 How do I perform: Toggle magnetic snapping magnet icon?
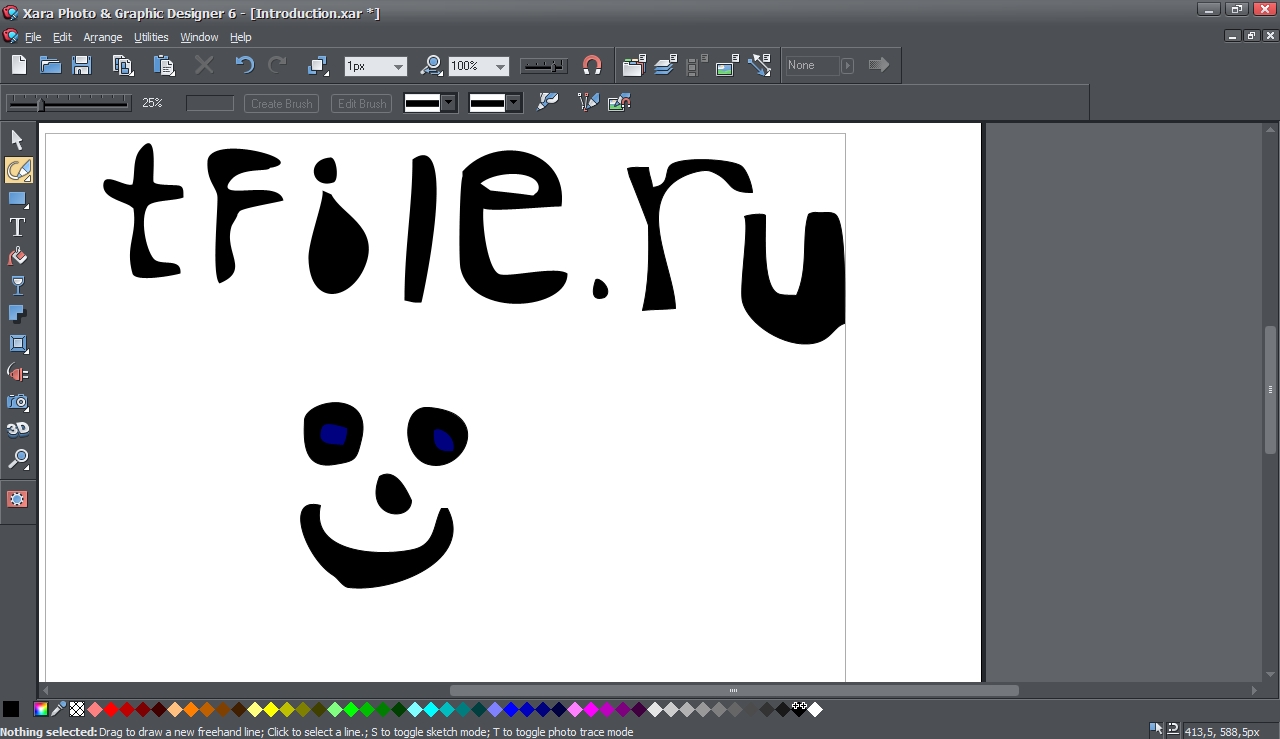[x=592, y=65]
